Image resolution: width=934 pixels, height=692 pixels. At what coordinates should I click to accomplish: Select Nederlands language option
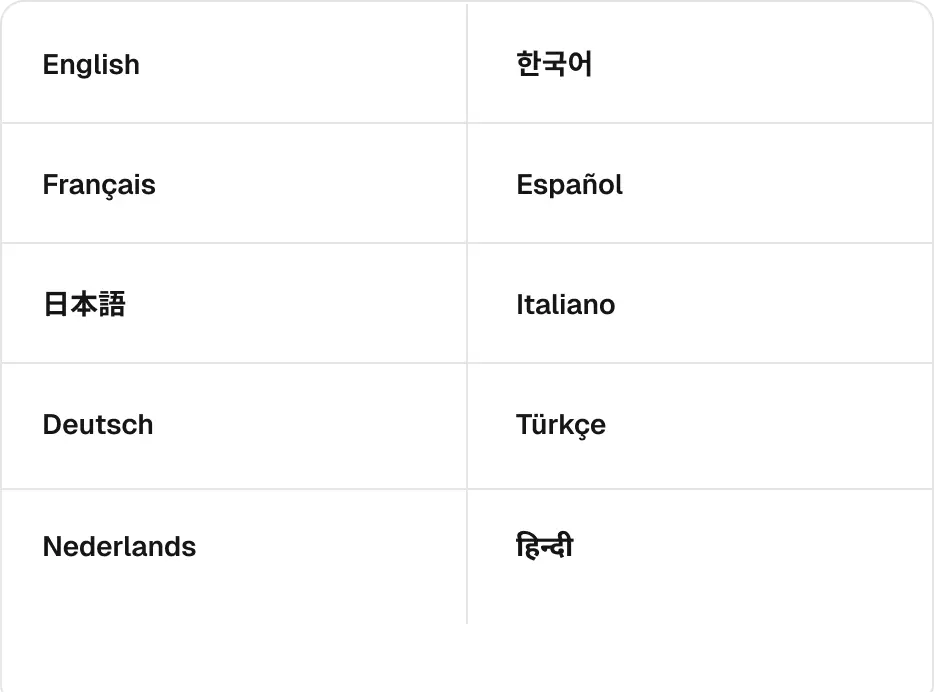pos(119,547)
